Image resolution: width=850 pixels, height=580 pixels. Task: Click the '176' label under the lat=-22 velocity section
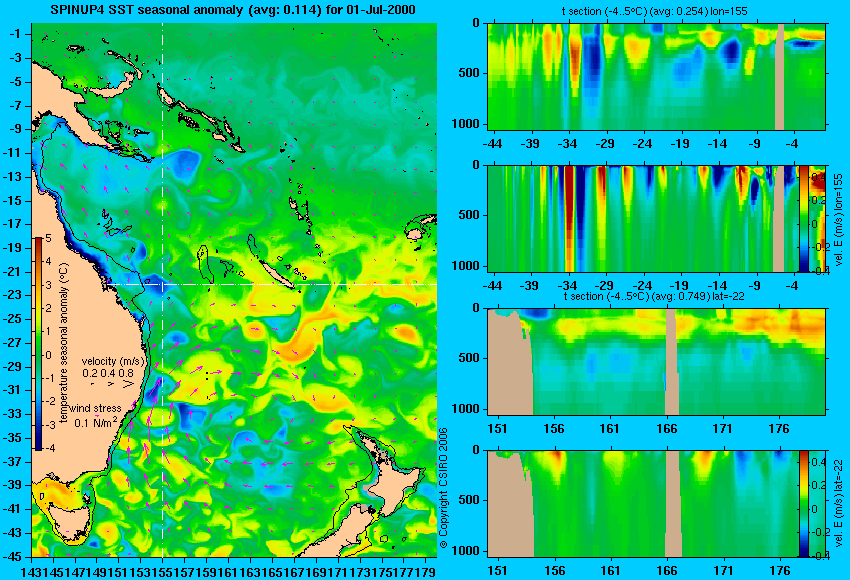point(779,571)
